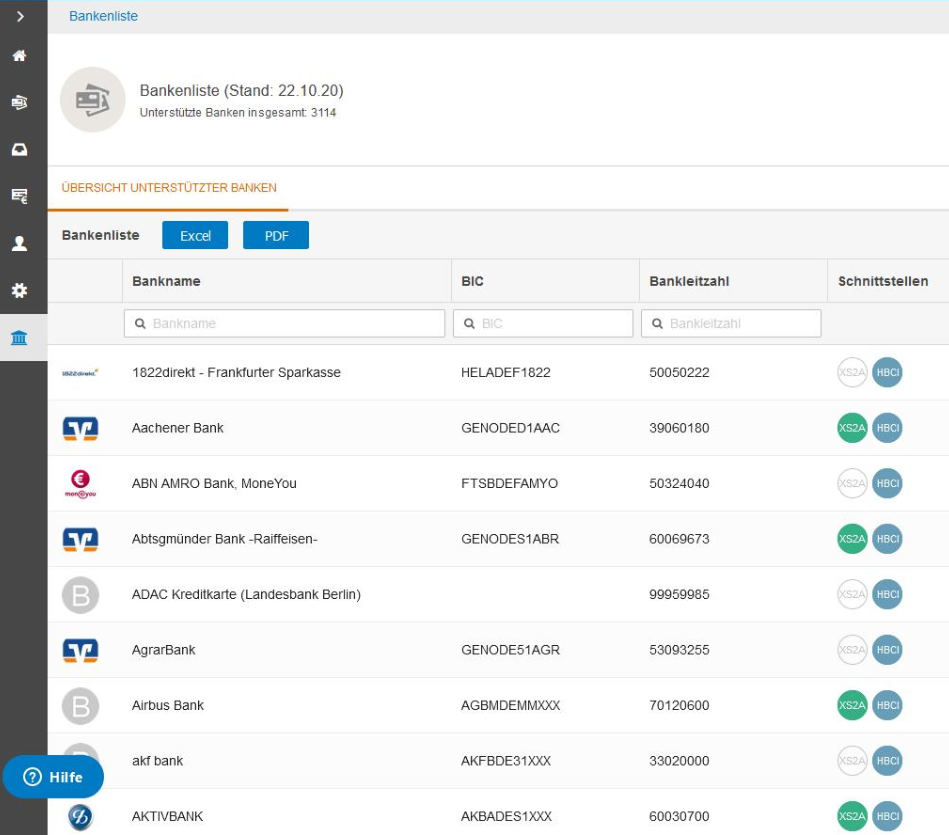Select the Aachener Bank name

[x=178, y=428]
